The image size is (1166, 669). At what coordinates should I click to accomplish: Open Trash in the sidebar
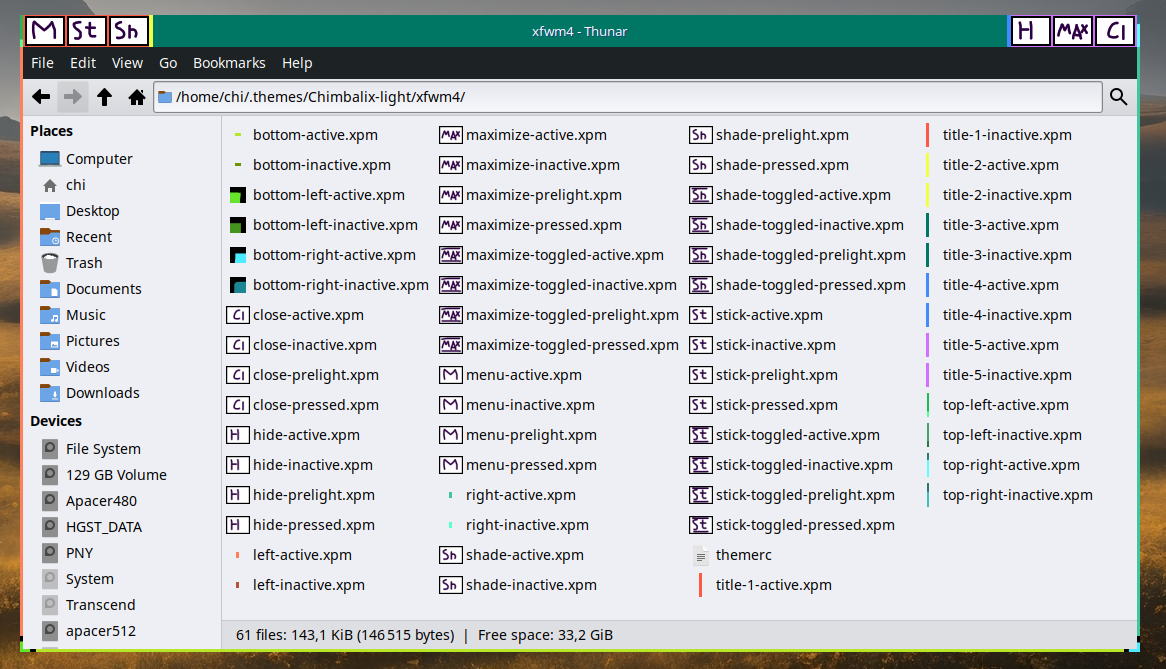tap(84, 263)
